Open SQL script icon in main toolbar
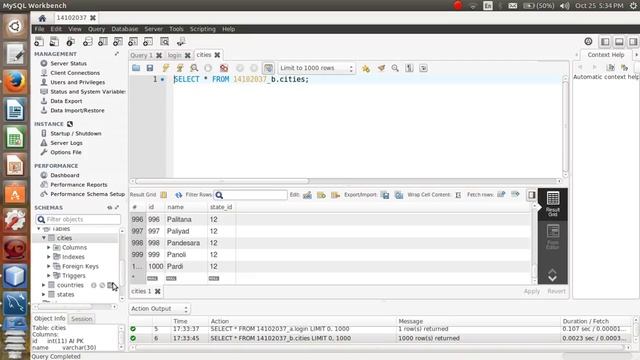This screenshot has width=640, height=360. click(x=54, y=42)
